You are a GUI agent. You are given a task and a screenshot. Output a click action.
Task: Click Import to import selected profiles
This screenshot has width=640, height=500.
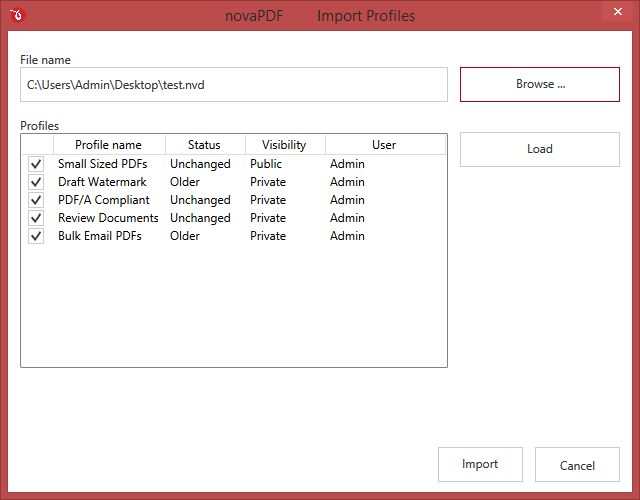[480, 464]
